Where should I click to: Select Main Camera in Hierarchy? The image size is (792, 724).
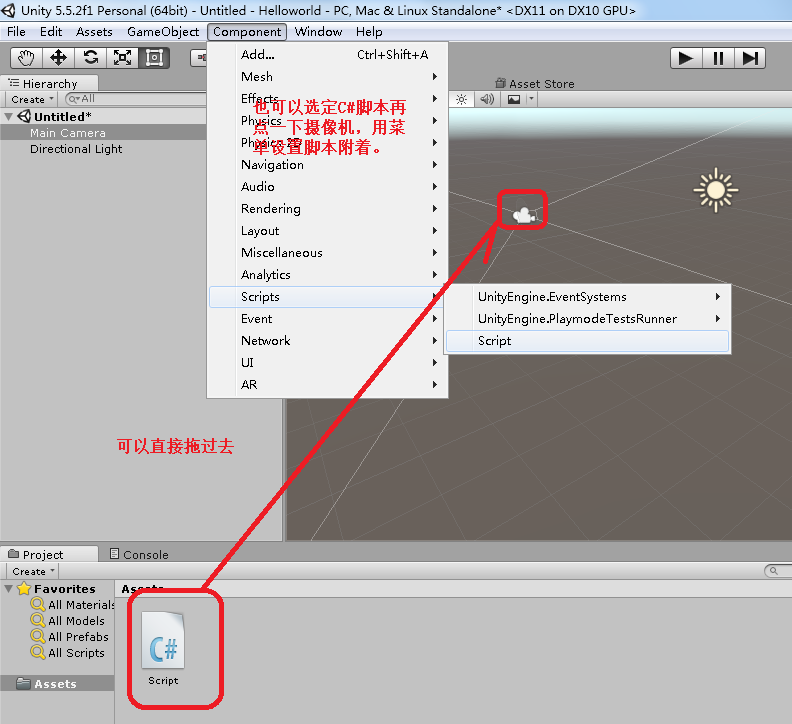(103, 133)
